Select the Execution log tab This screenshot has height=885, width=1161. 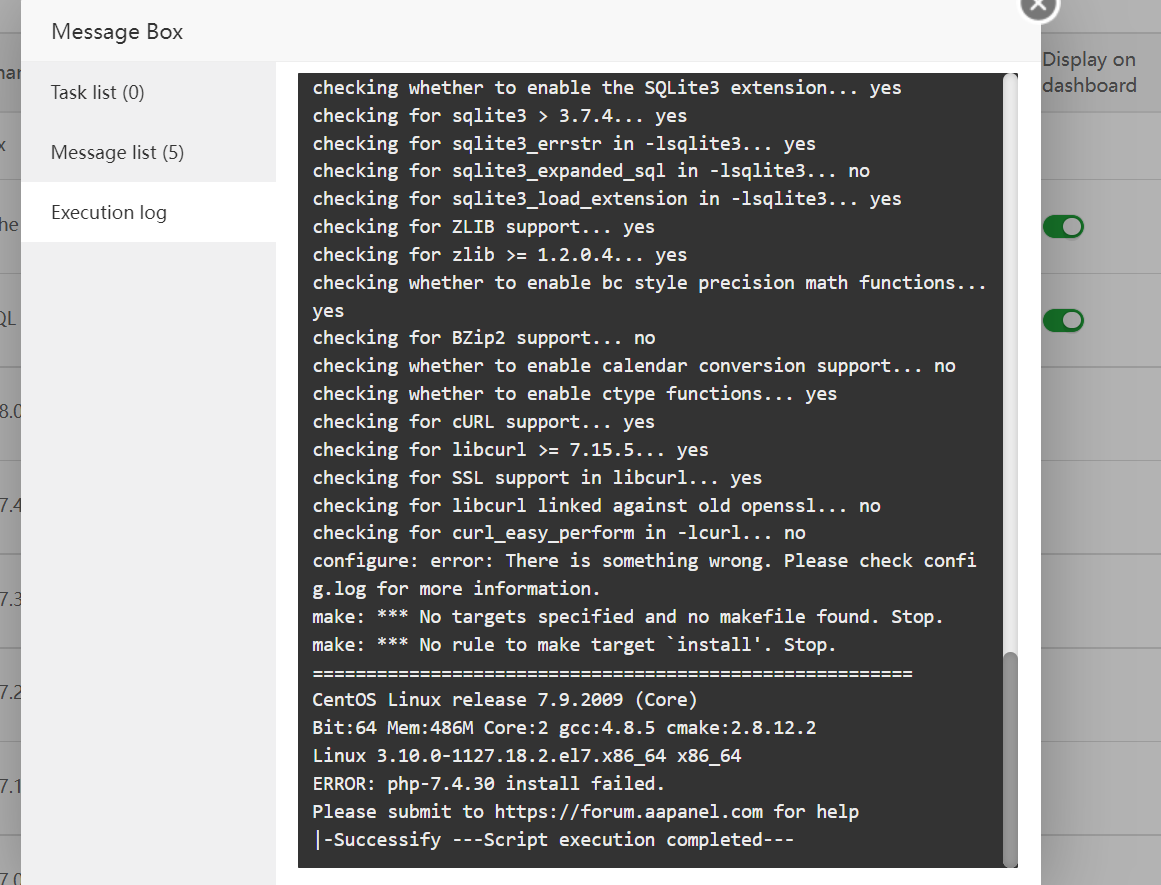coord(109,212)
